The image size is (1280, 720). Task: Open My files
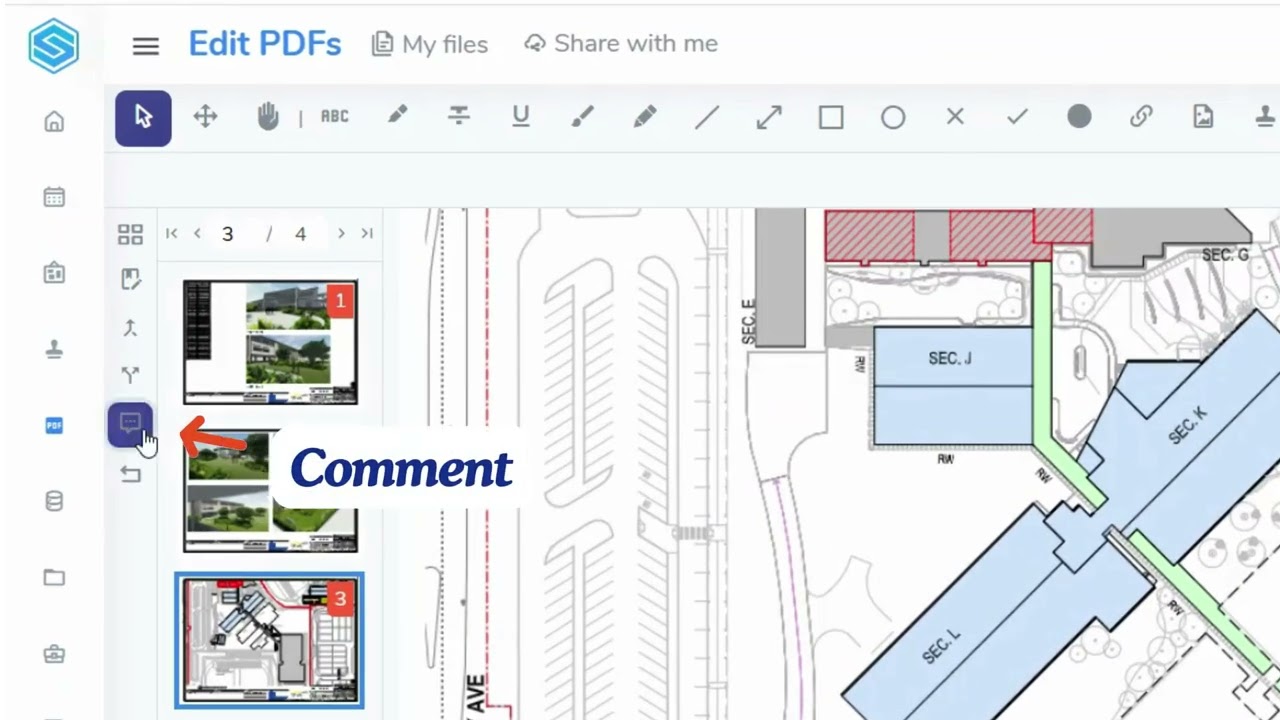[x=429, y=44]
